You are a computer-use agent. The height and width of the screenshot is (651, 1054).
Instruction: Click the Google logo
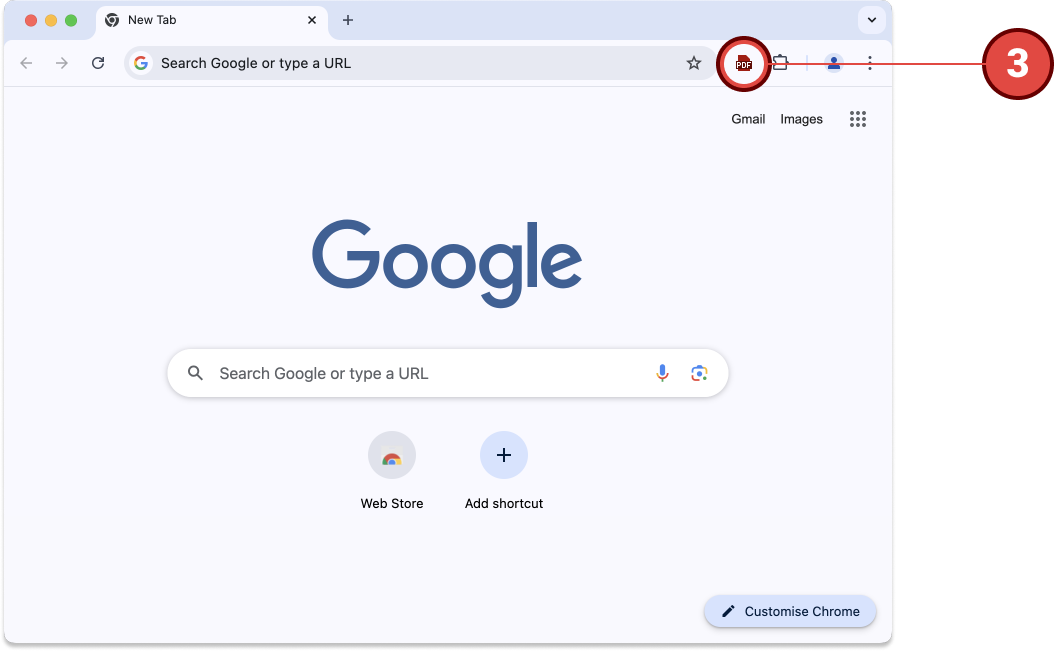click(x=447, y=263)
